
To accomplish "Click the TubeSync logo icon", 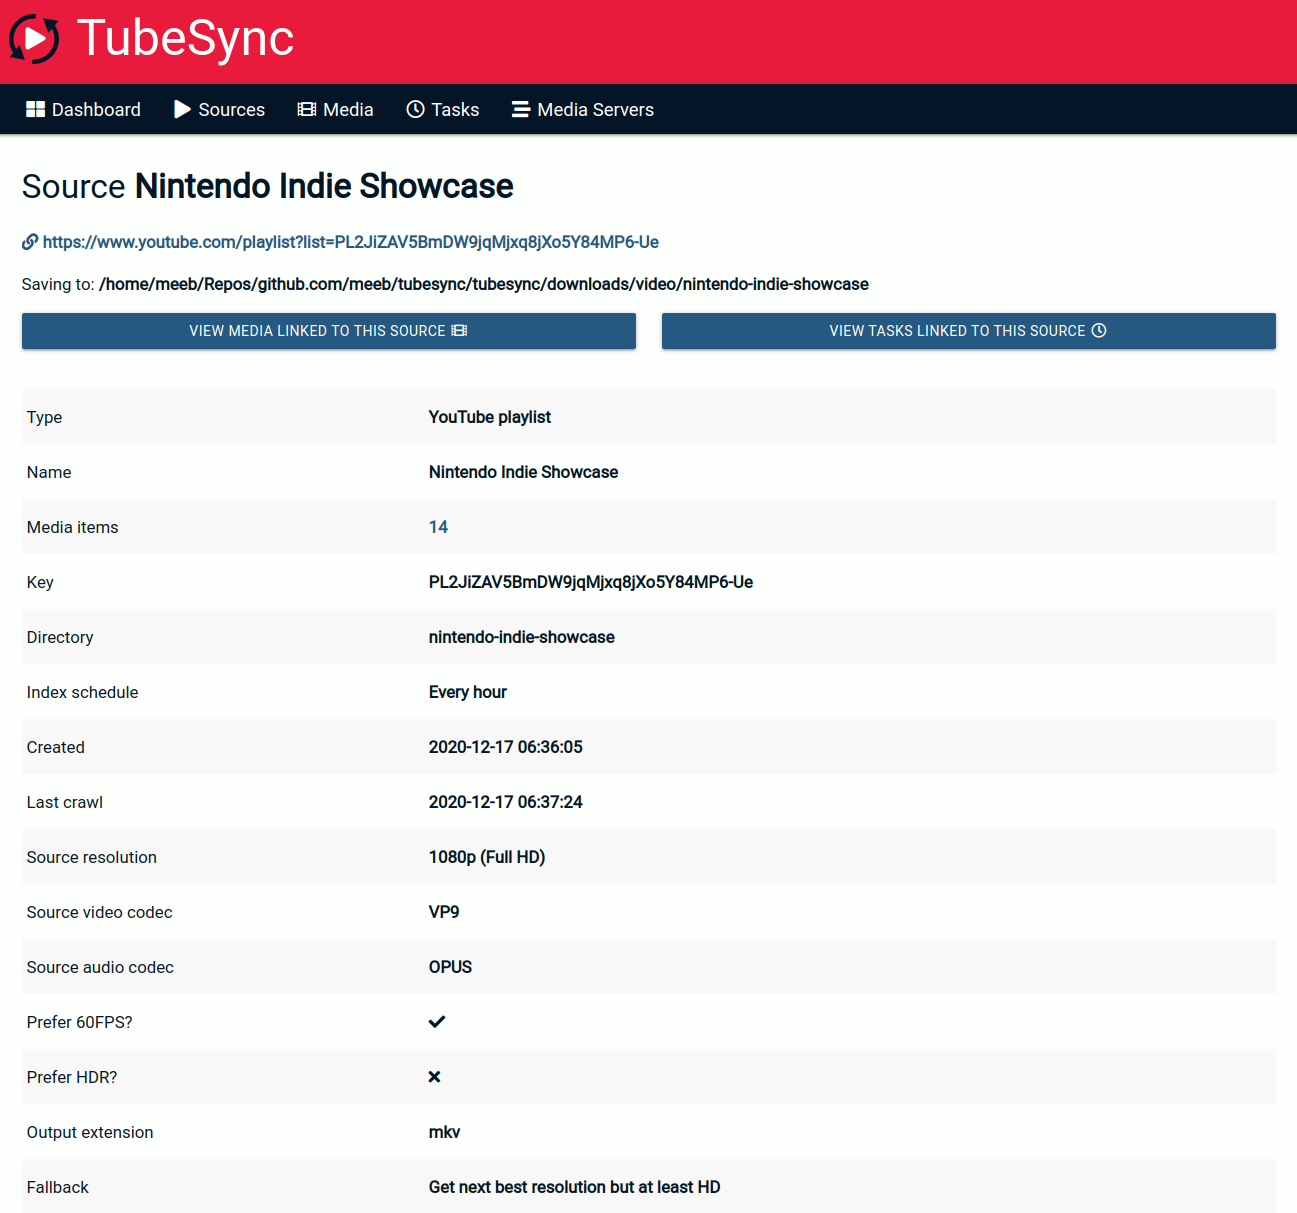I will [x=34, y=39].
